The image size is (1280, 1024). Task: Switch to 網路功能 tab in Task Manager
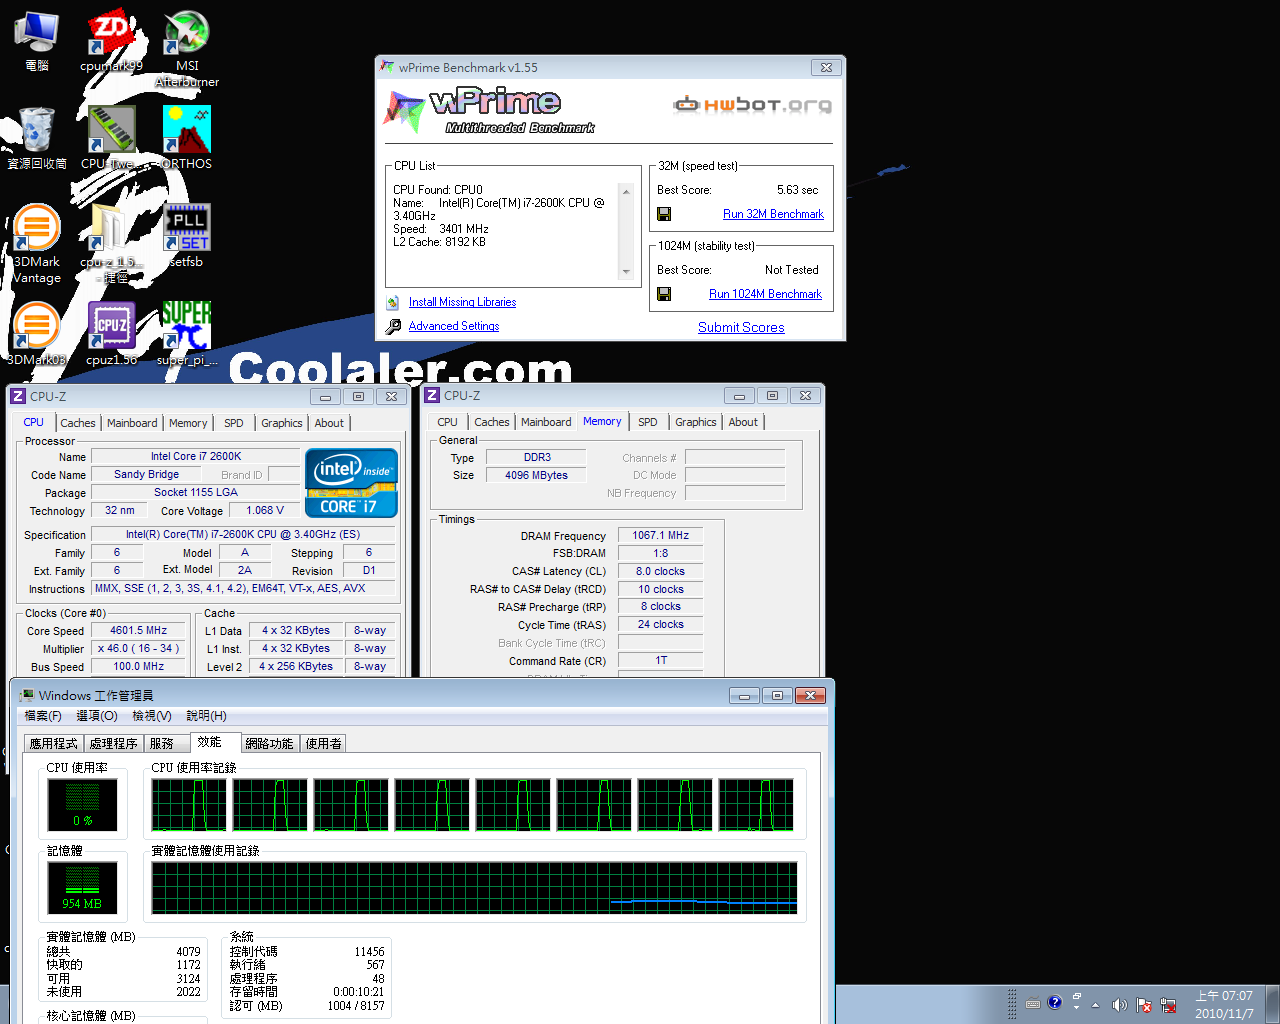[x=269, y=743]
